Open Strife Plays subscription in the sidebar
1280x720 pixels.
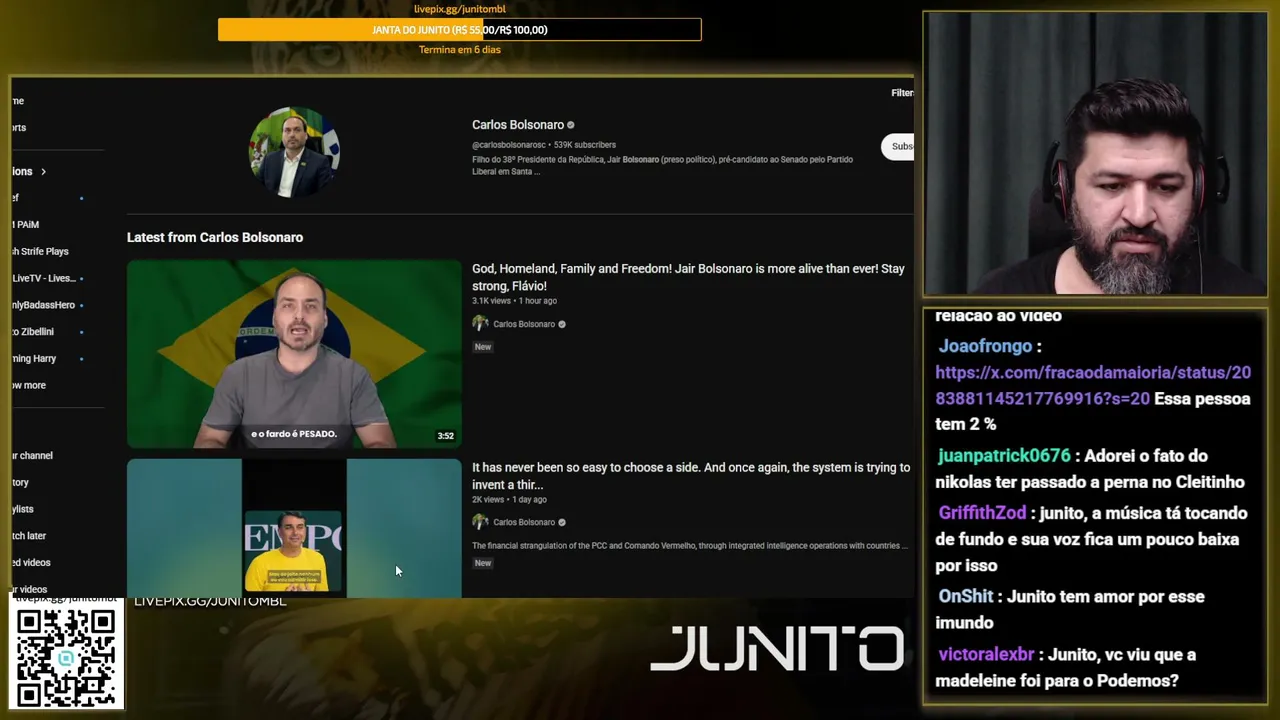coord(40,251)
